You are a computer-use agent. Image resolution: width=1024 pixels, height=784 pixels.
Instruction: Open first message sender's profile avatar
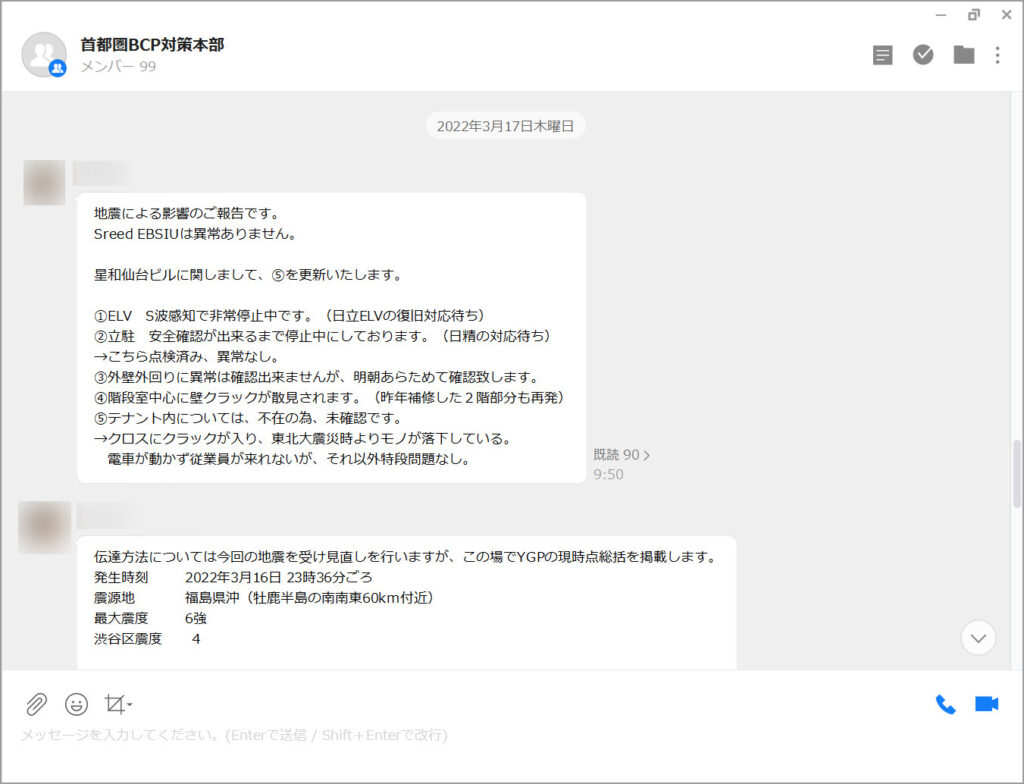point(44,183)
